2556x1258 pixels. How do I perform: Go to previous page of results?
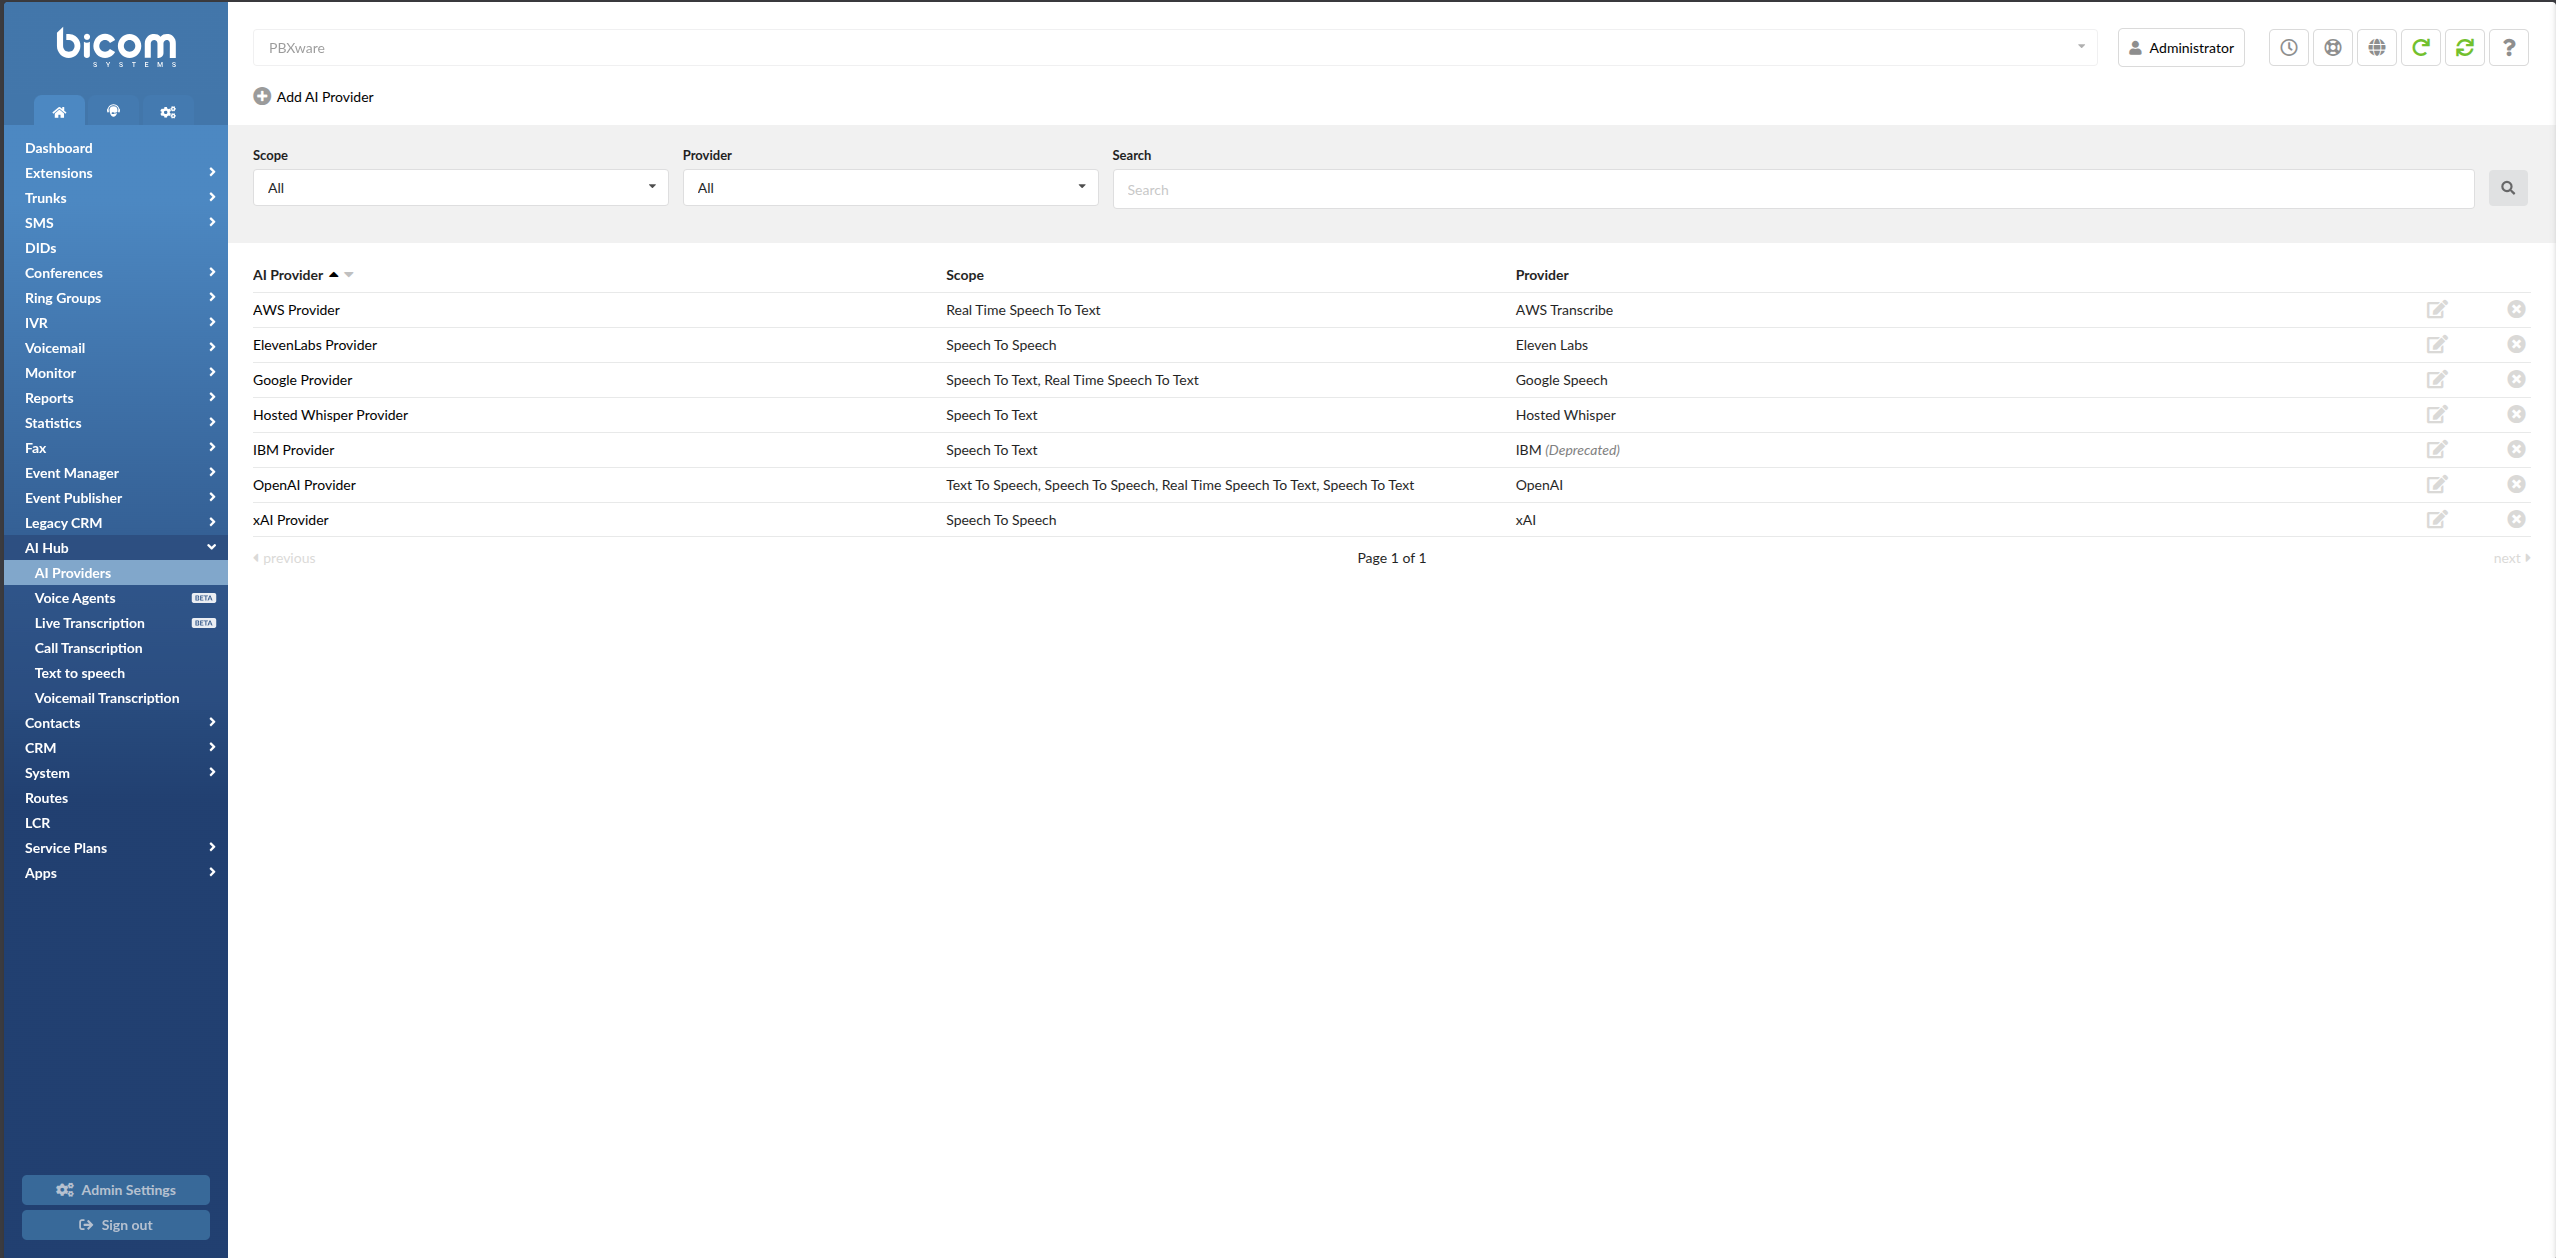click(284, 558)
